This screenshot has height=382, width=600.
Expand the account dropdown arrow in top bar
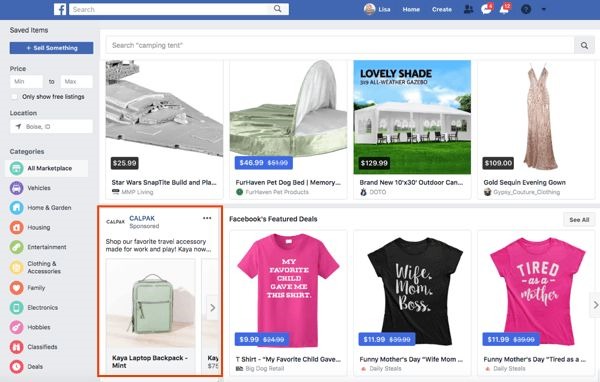click(543, 10)
